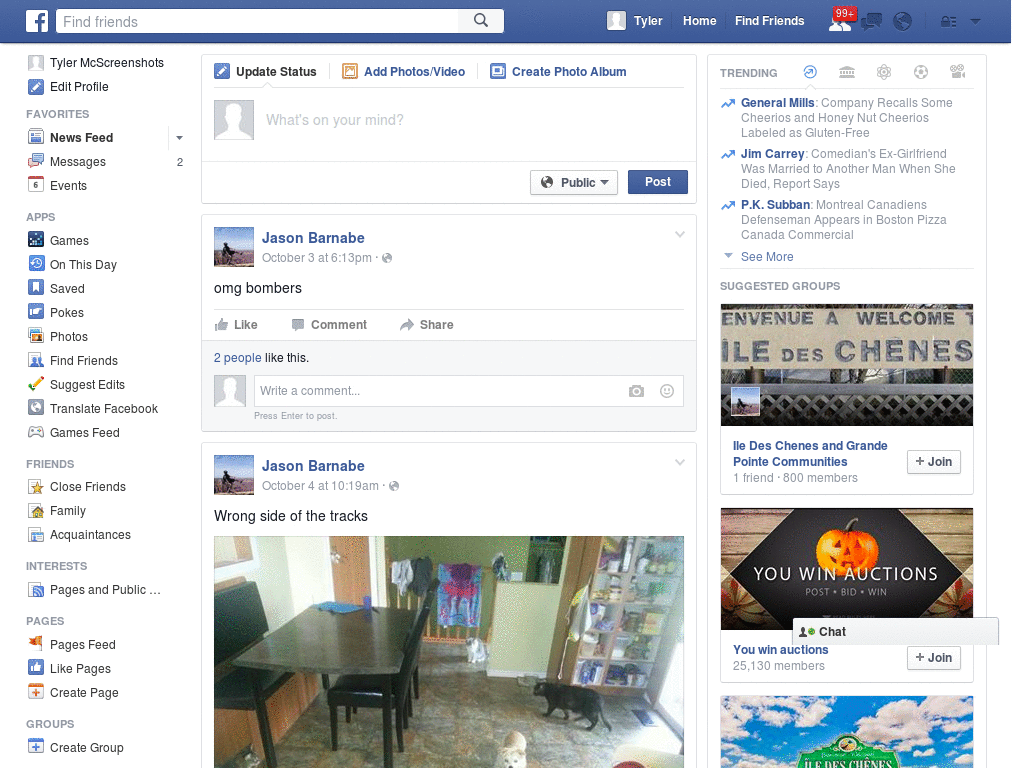Open the Wrong side of the tracks photo

point(449,652)
